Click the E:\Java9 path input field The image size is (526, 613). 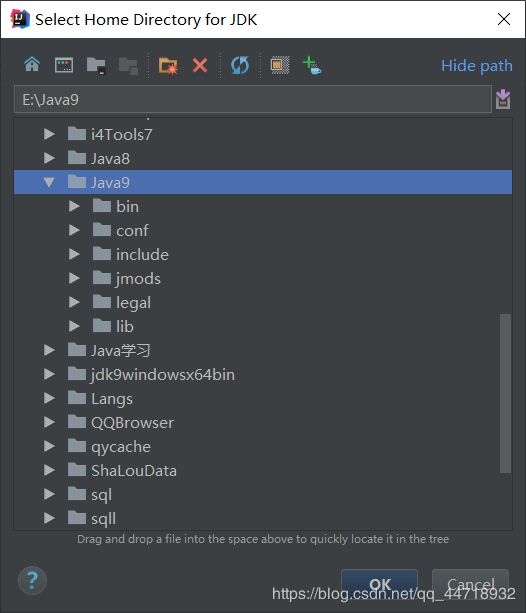[253, 99]
